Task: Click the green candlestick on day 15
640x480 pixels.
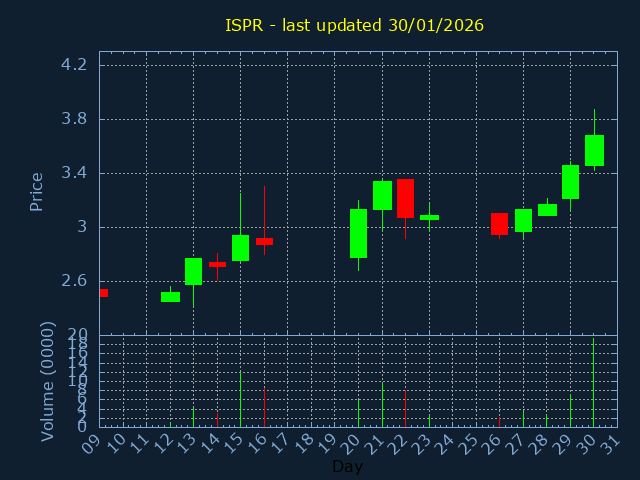Action: point(240,248)
